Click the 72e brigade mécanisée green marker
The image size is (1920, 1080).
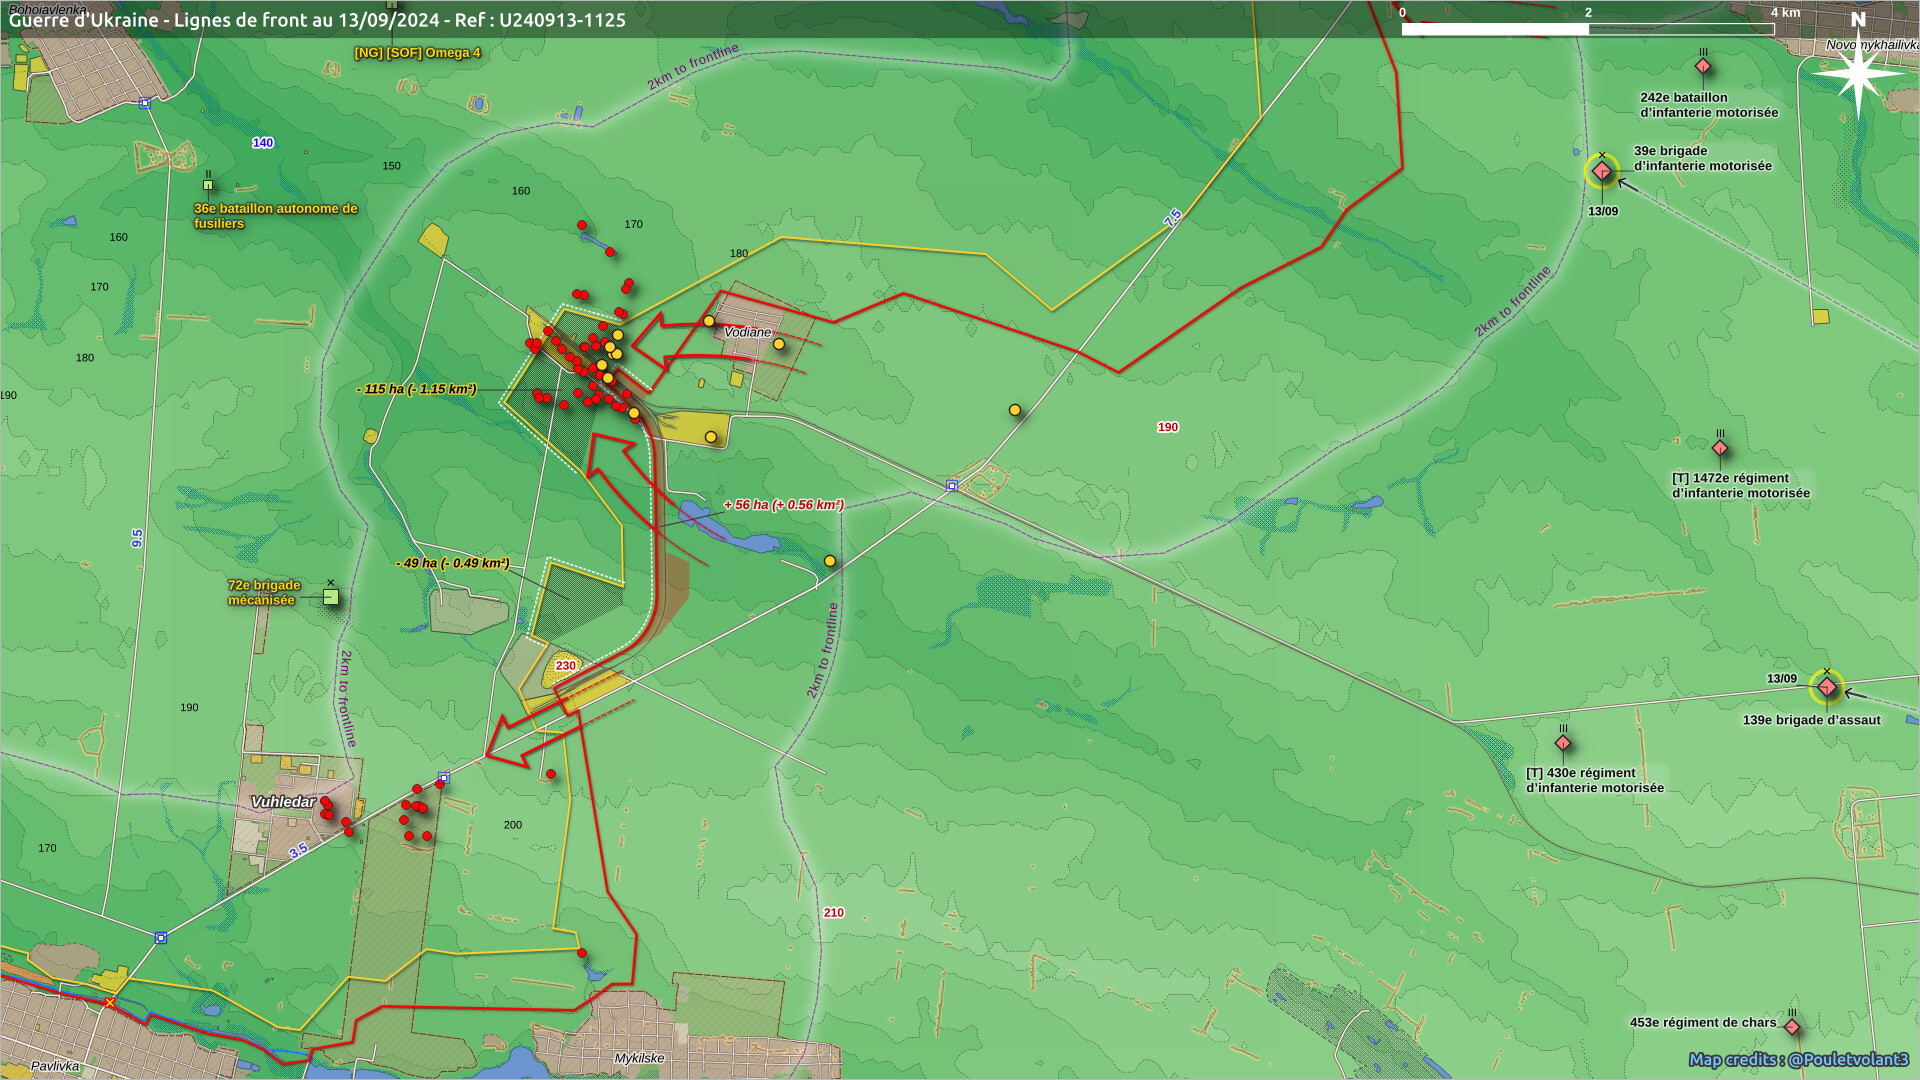point(331,597)
